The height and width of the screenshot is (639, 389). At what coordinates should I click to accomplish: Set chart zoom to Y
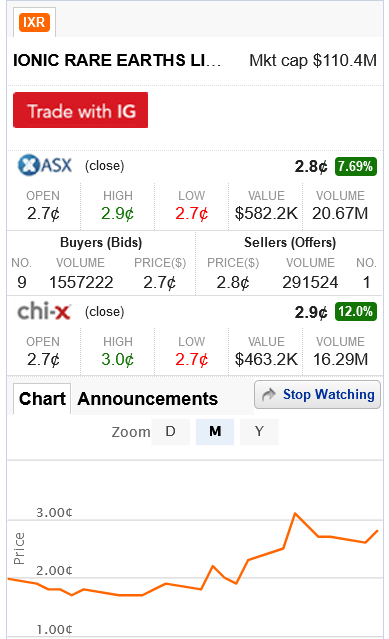click(x=259, y=432)
